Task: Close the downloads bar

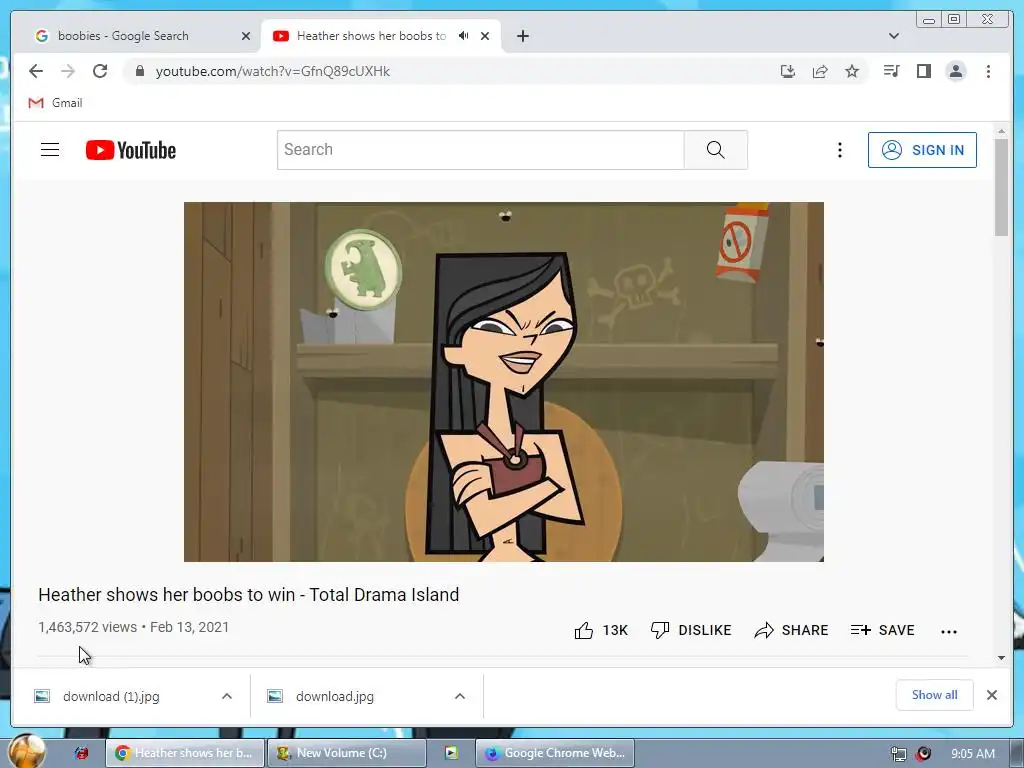Action: tap(991, 695)
